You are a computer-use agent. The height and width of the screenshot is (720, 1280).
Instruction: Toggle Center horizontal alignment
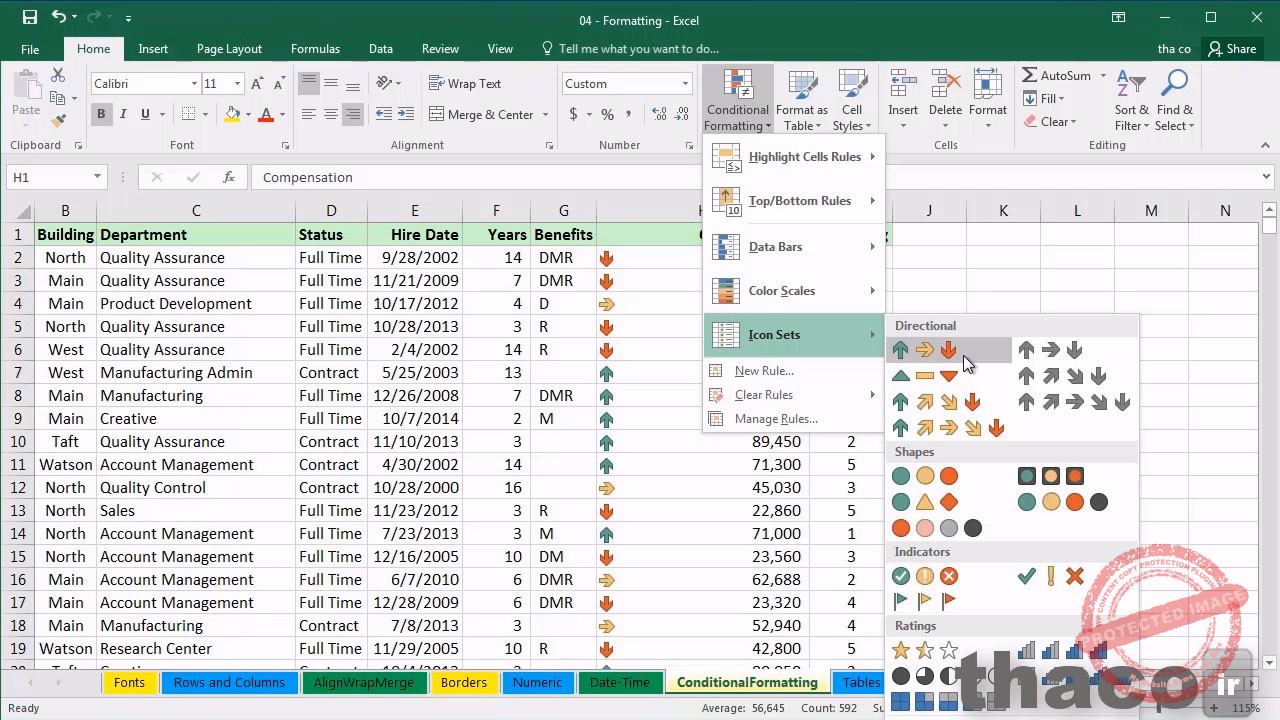click(x=330, y=115)
